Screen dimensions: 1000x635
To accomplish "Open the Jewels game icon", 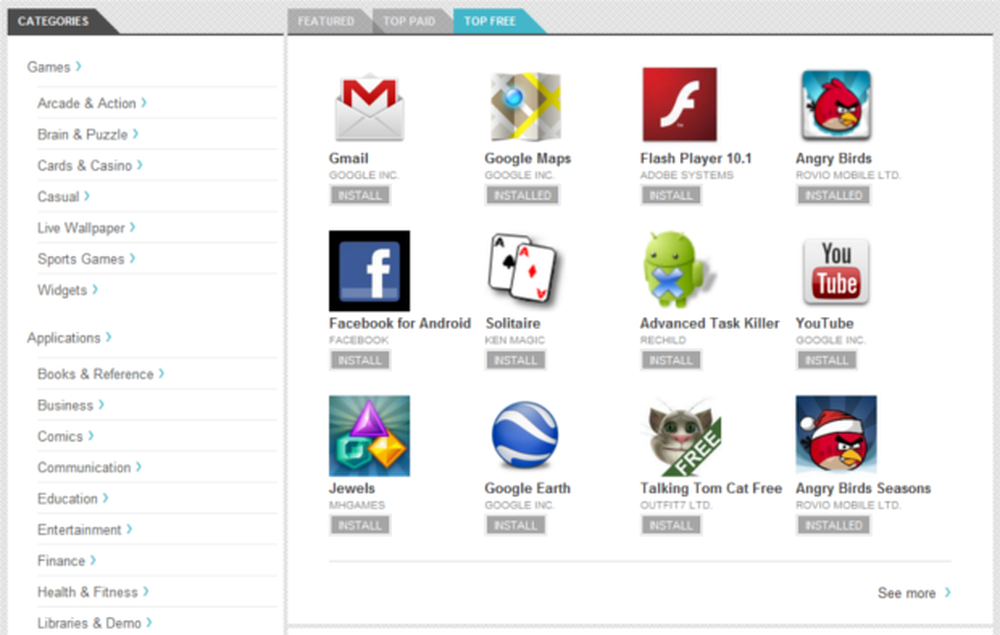I will pyautogui.click(x=369, y=436).
